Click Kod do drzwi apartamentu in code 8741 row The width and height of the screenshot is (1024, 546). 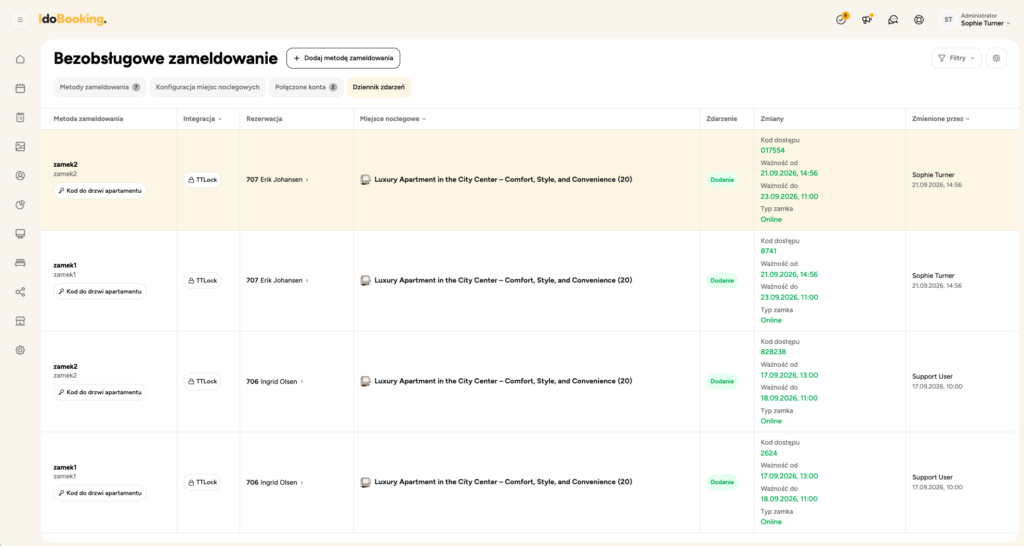[x=100, y=291]
